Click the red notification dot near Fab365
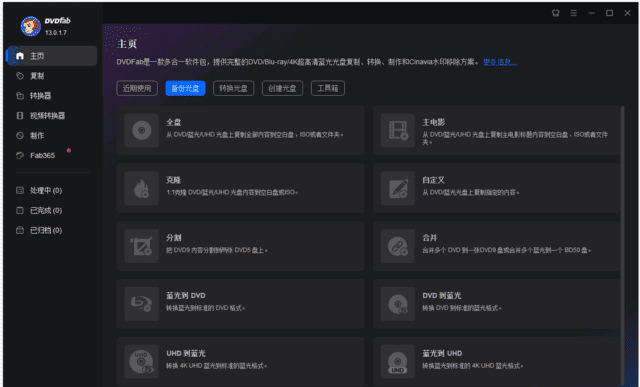The height and width of the screenshot is (387, 640). click(x=69, y=151)
